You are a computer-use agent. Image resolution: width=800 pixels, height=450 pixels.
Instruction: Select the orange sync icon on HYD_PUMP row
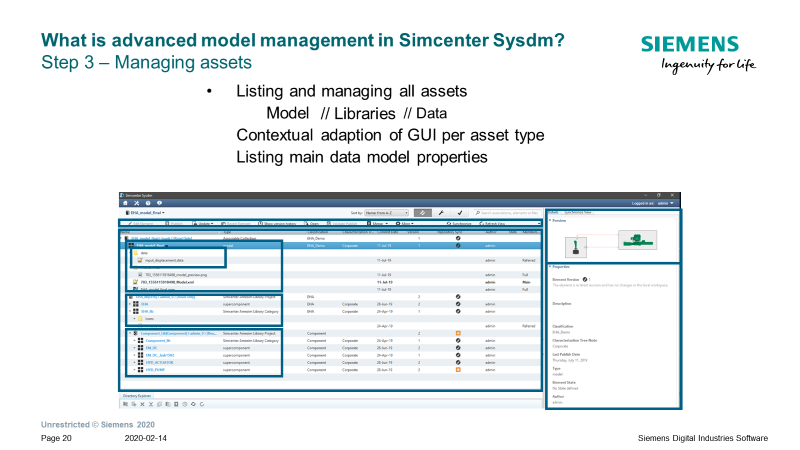click(458, 369)
